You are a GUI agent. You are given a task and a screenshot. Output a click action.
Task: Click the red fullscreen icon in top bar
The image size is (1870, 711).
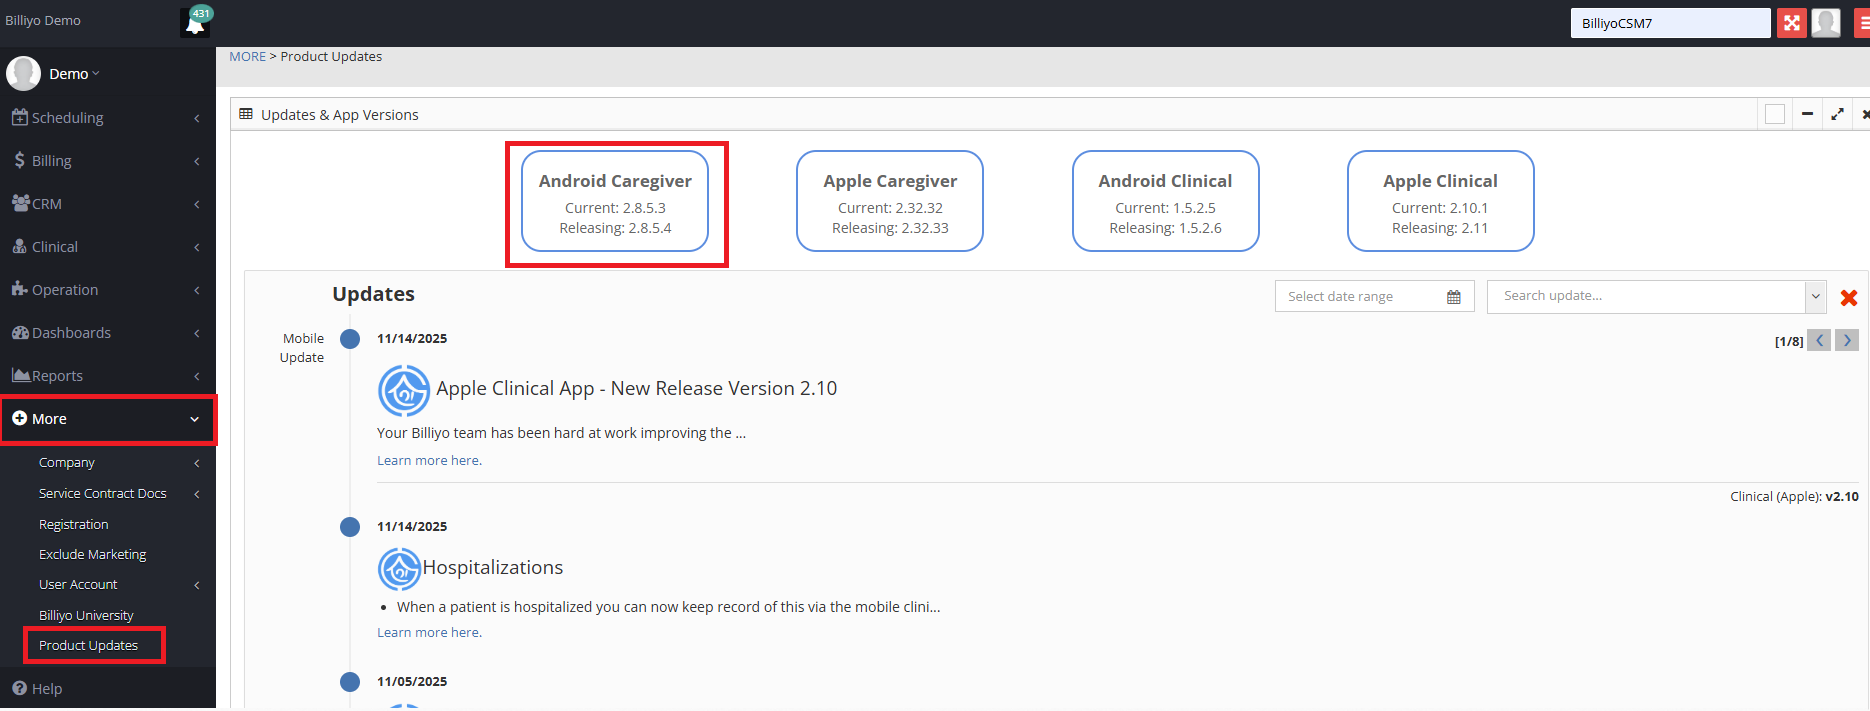pyautogui.click(x=1791, y=23)
